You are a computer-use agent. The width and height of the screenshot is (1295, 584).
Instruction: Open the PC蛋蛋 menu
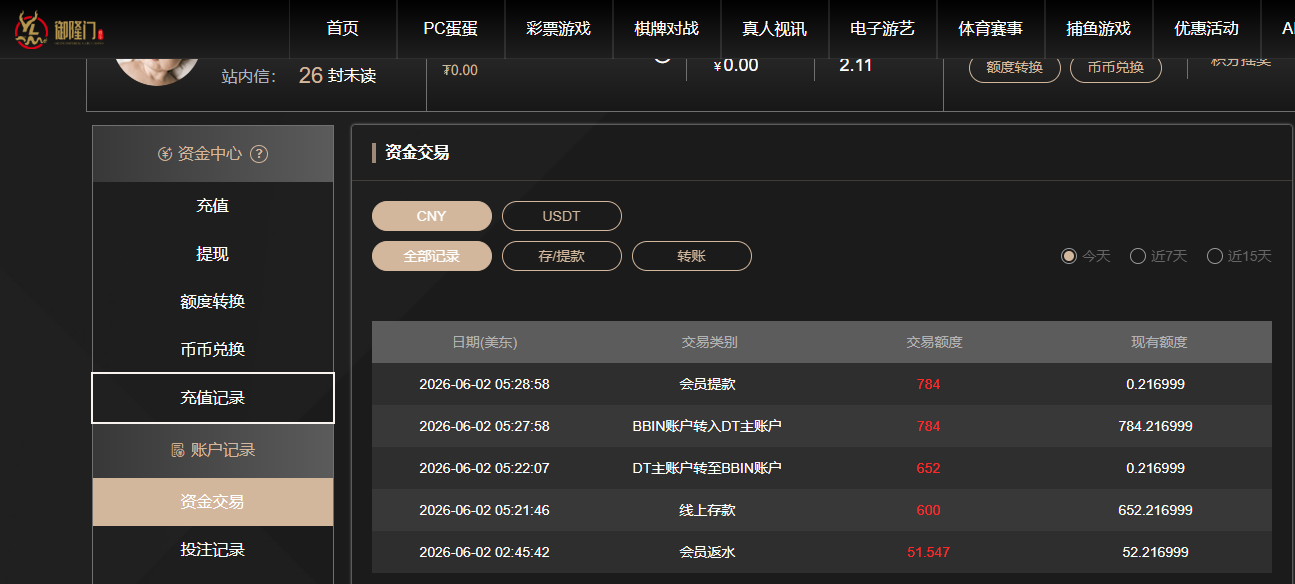(450, 29)
